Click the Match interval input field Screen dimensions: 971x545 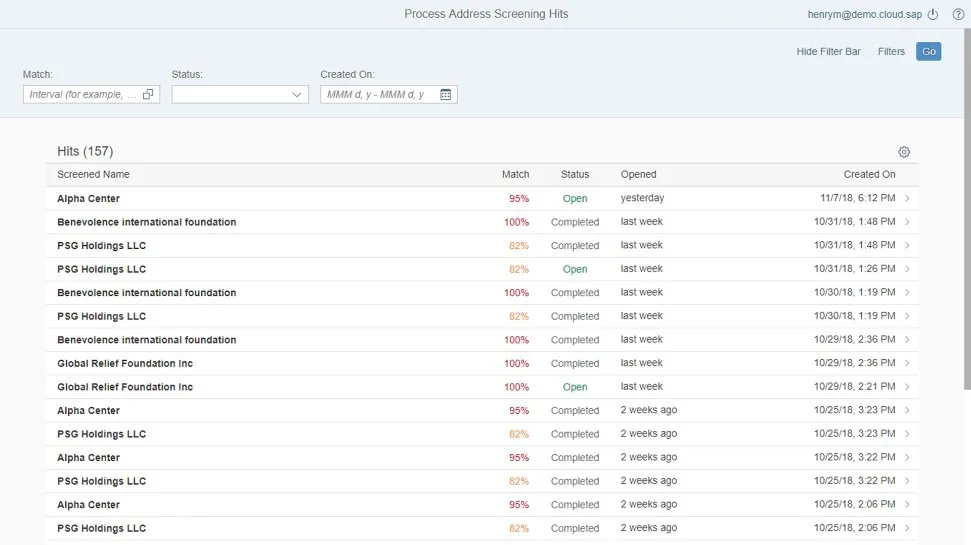click(82, 94)
